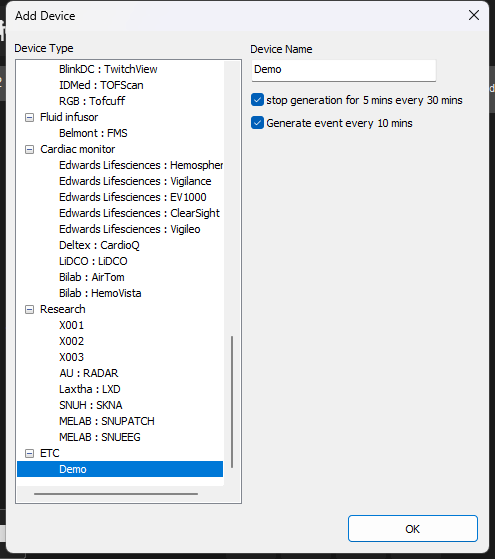Choose Belmont : FMS device type
The image size is (495, 559).
(x=93, y=133)
